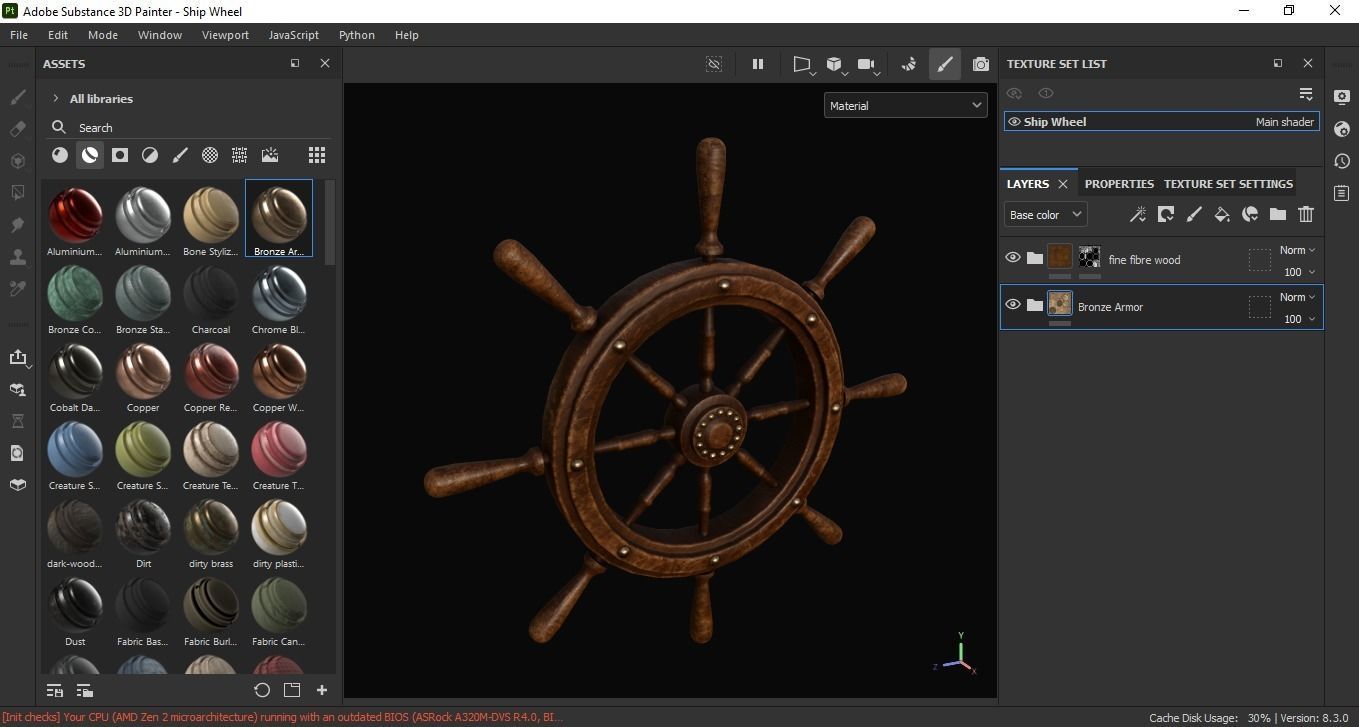This screenshot has height=727, width=1359.
Task: Open the Python menu
Action: point(357,35)
